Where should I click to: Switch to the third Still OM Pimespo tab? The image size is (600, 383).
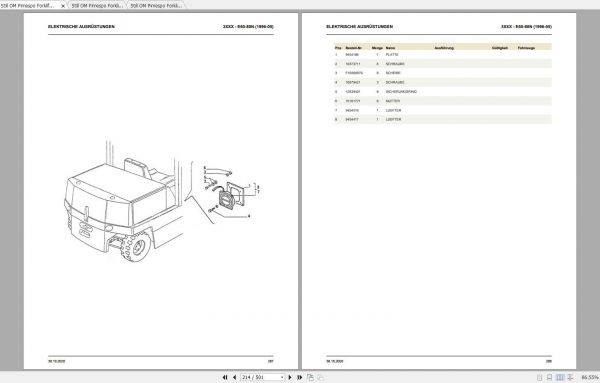pyautogui.click(x=156, y=5)
